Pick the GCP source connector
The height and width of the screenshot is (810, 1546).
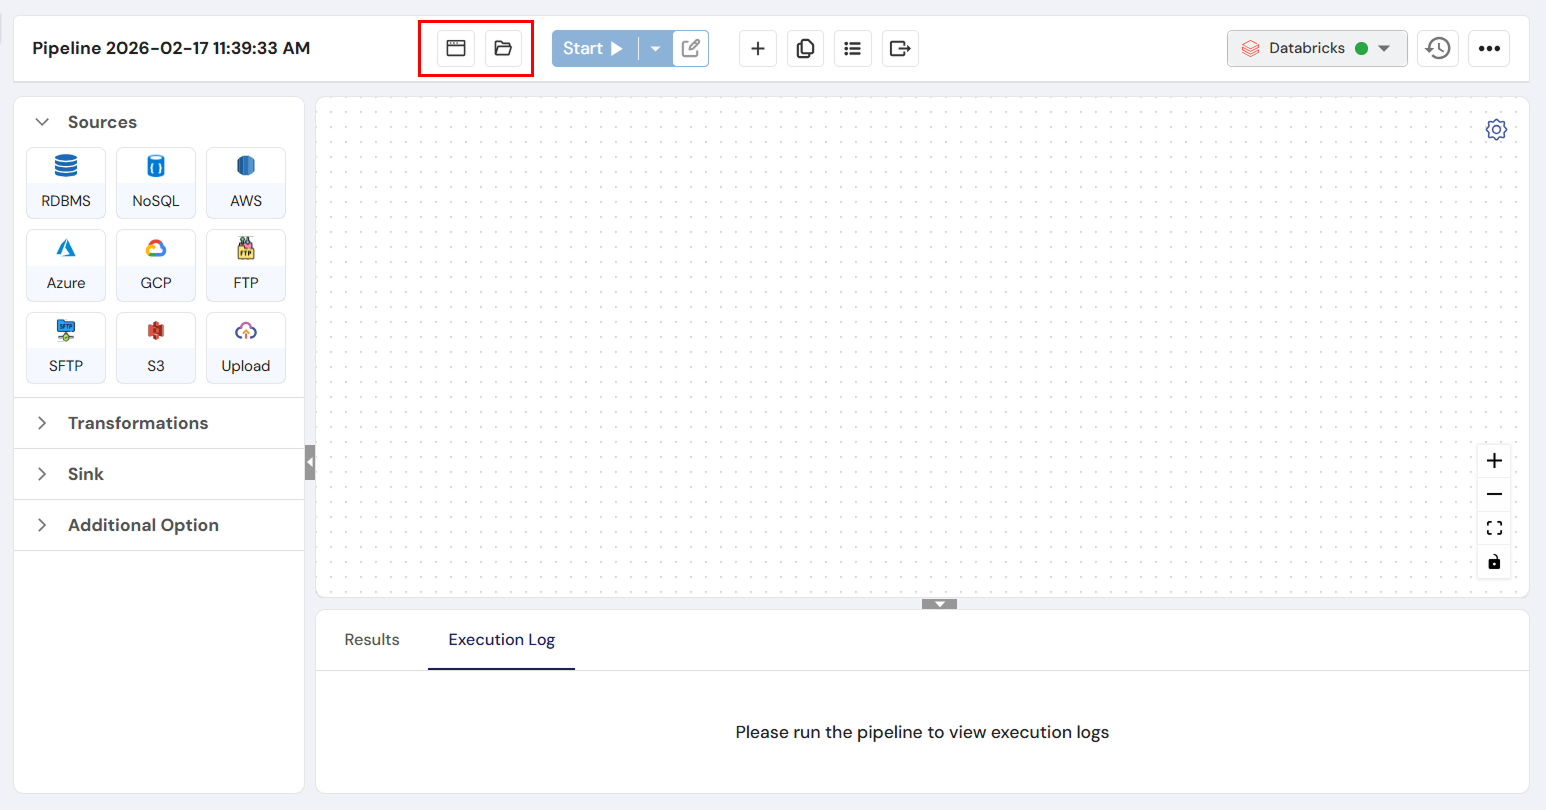click(x=156, y=265)
